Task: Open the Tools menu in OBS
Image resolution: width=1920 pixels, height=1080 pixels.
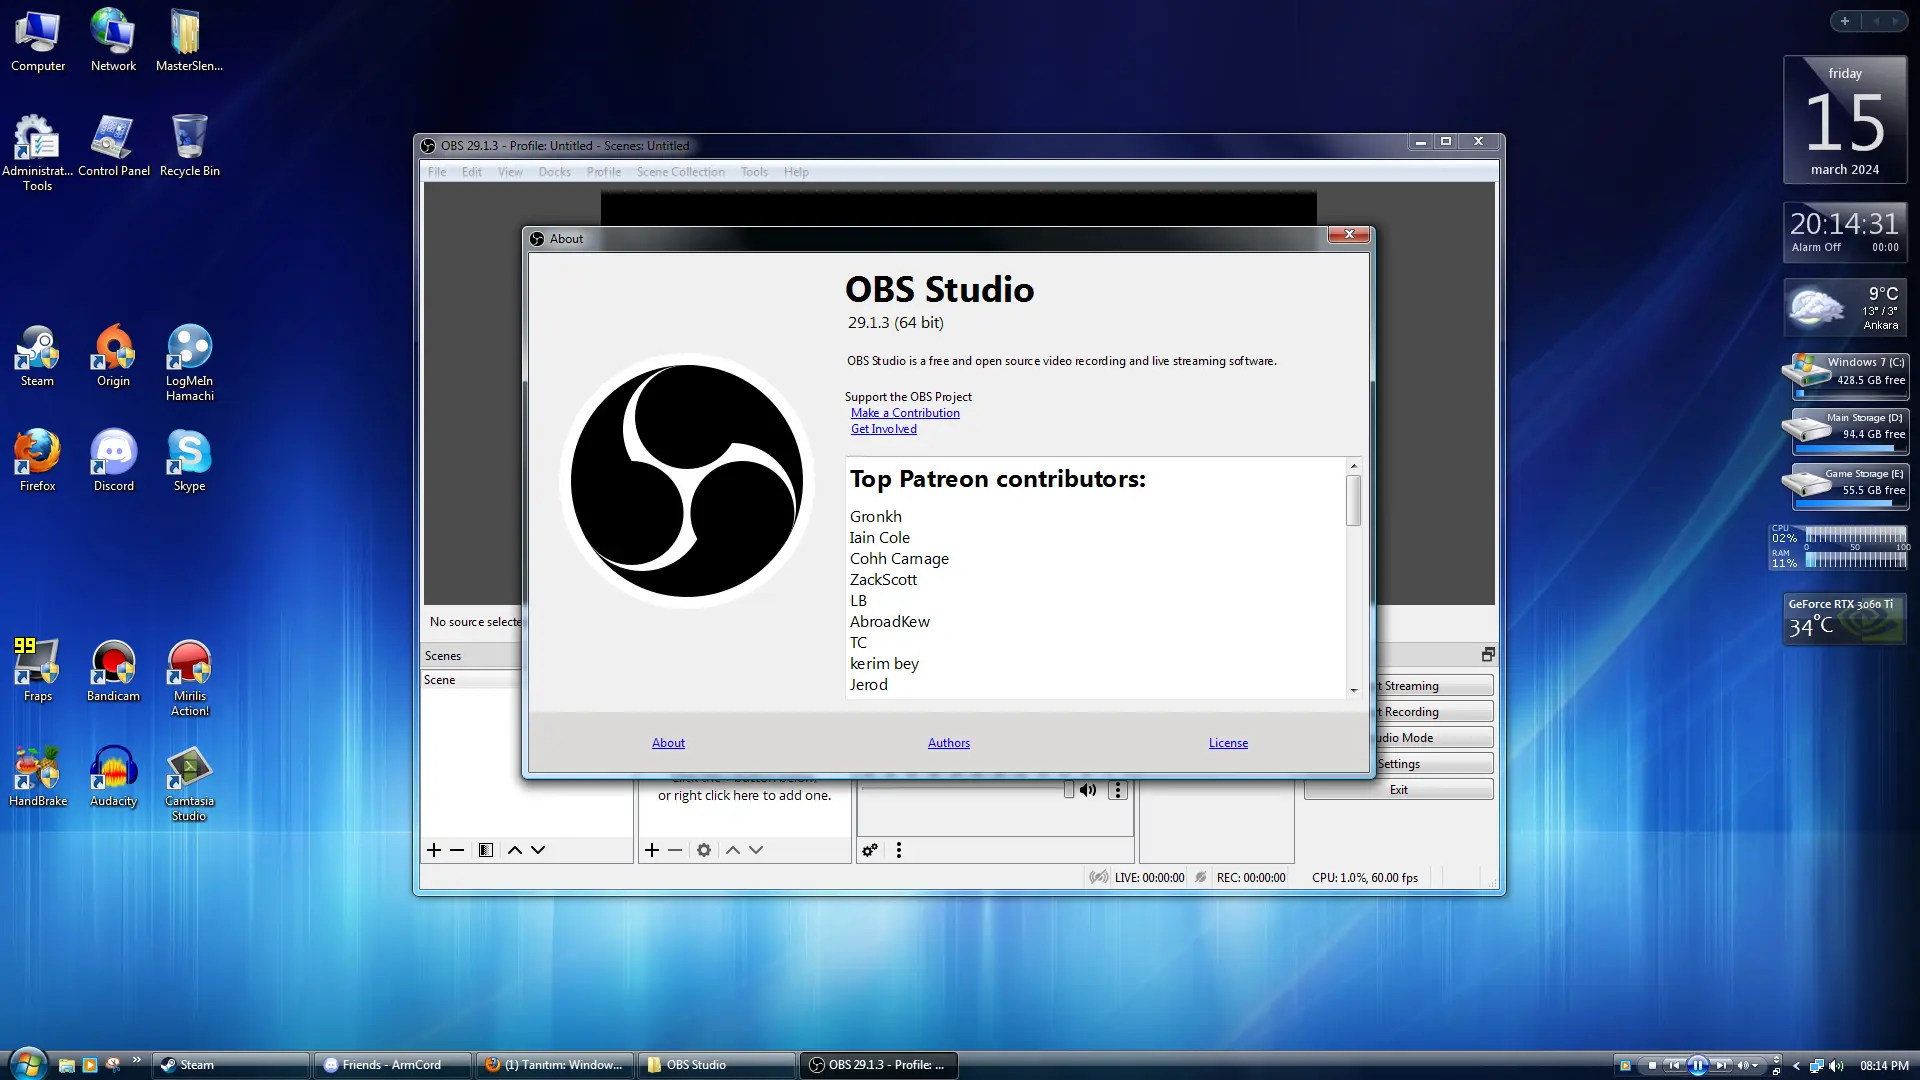Action: coord(755,172)
